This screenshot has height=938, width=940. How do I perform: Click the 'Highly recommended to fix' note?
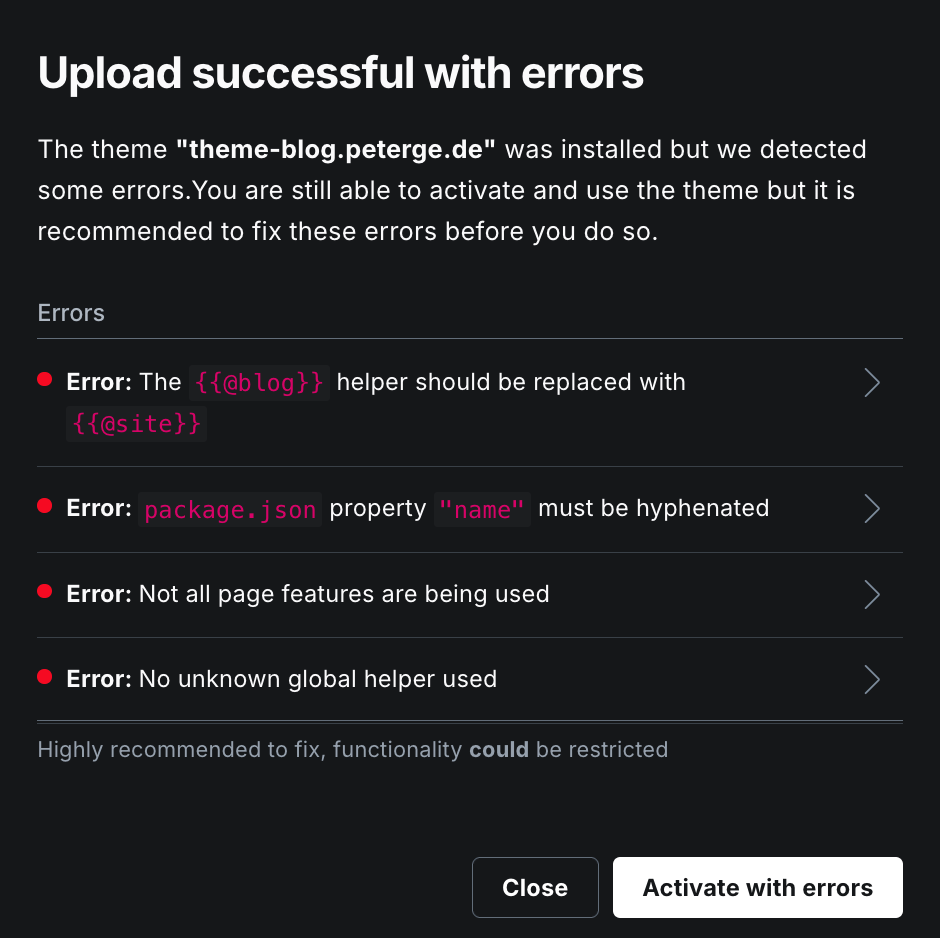click(352, 750)
